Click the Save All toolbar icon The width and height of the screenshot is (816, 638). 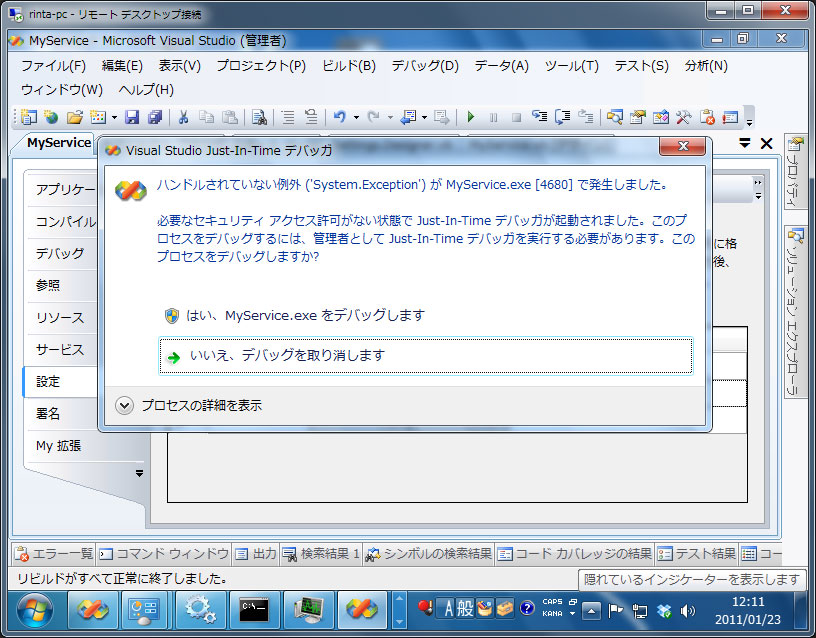pyautogui.click(x=155, y=117)
